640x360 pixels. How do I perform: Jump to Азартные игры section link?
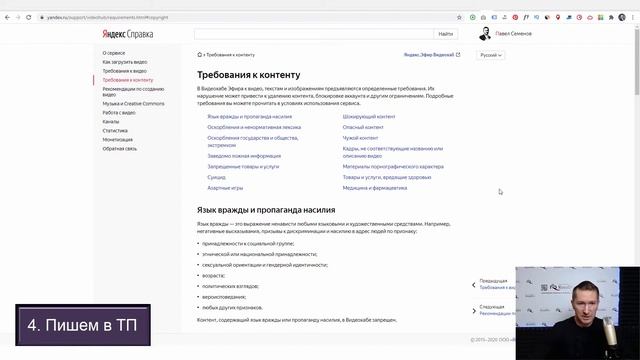pos(225,188)
